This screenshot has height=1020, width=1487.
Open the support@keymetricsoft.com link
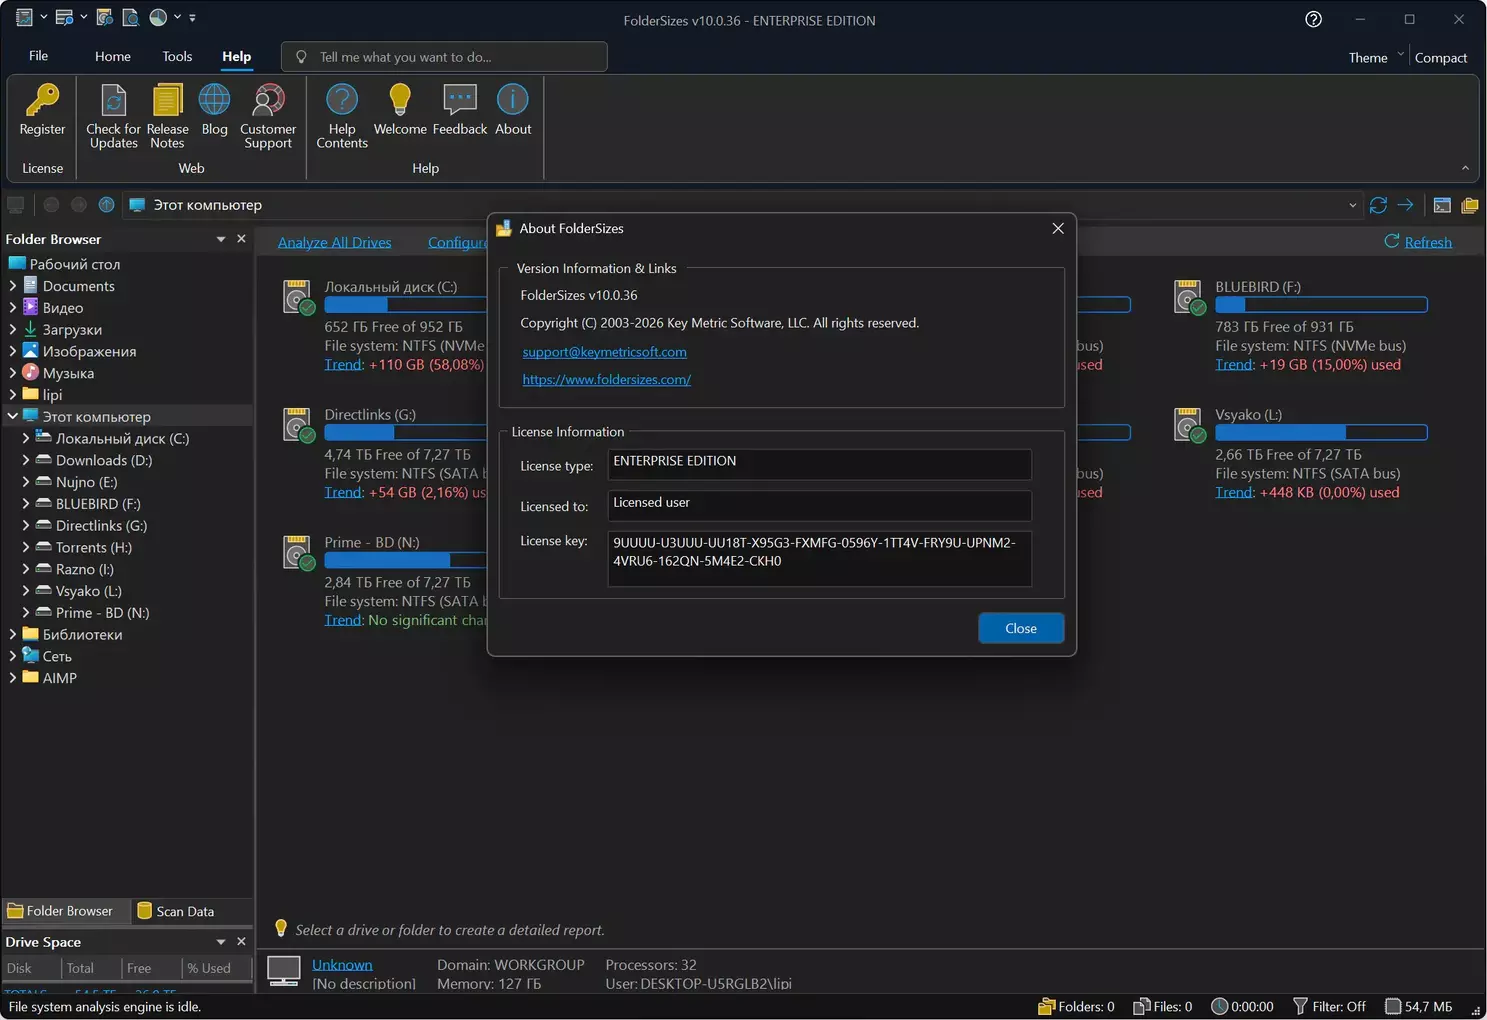pyautogui.click(x=604, y=352)
